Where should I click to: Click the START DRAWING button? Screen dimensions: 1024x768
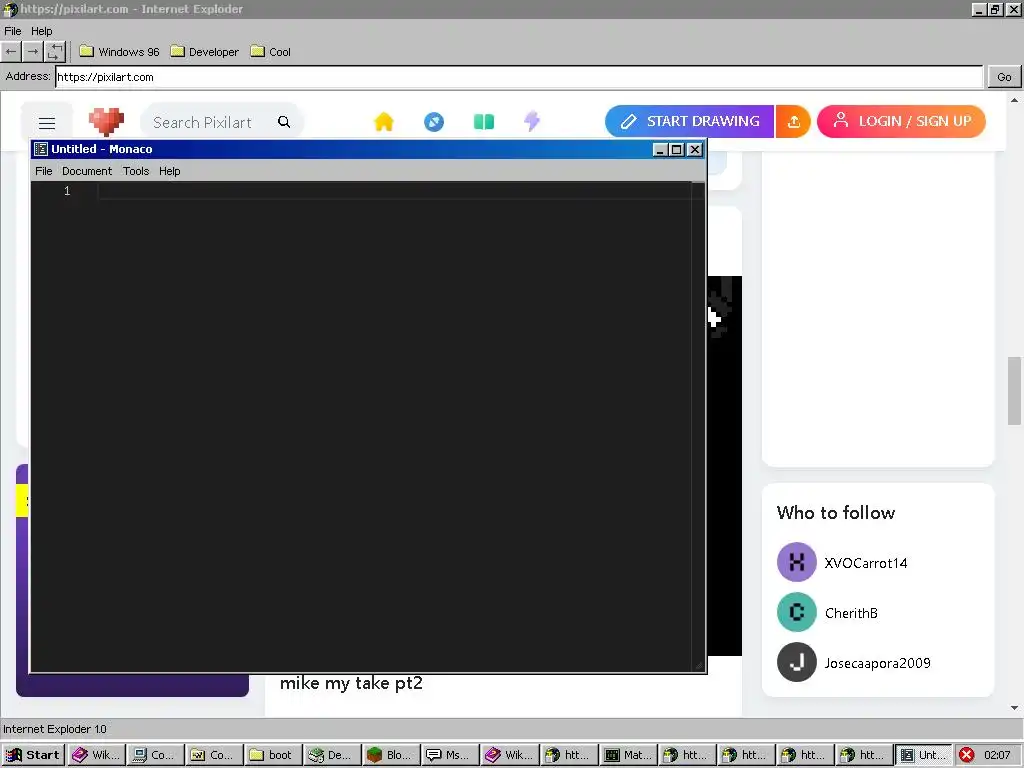click(x=689, y=121)
